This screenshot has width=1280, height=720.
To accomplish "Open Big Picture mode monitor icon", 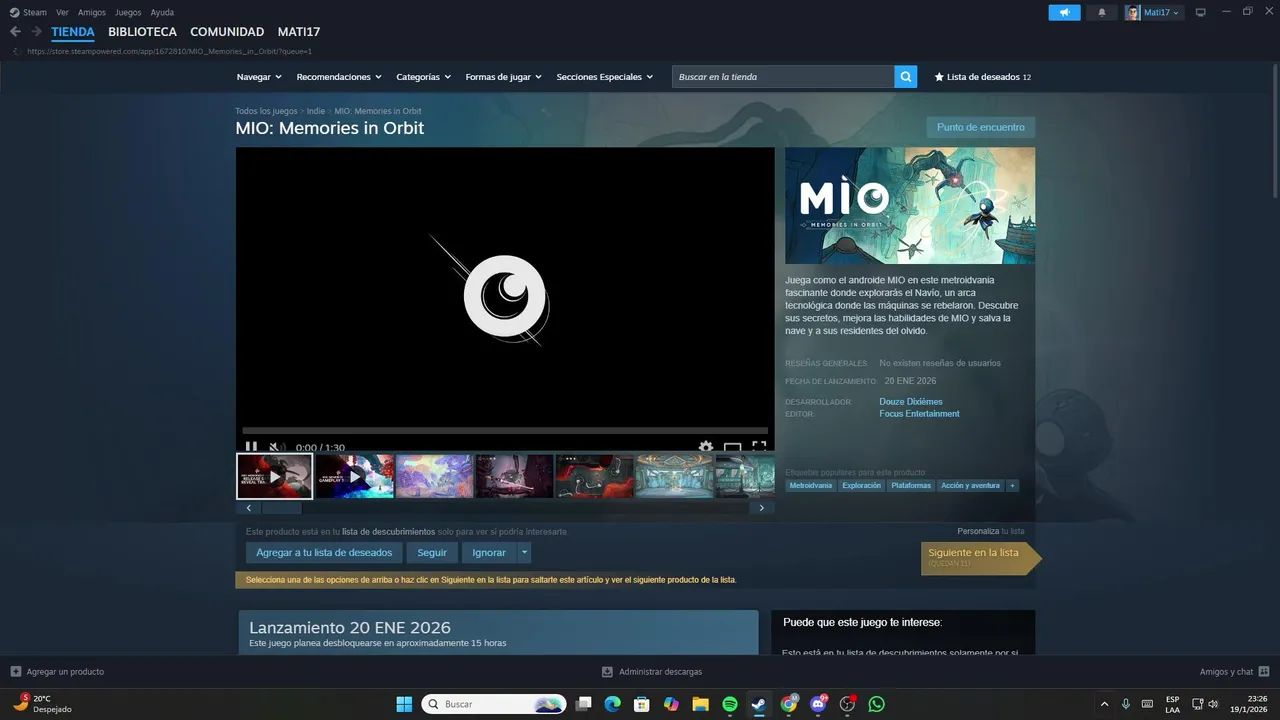I will click(1200, 12).
